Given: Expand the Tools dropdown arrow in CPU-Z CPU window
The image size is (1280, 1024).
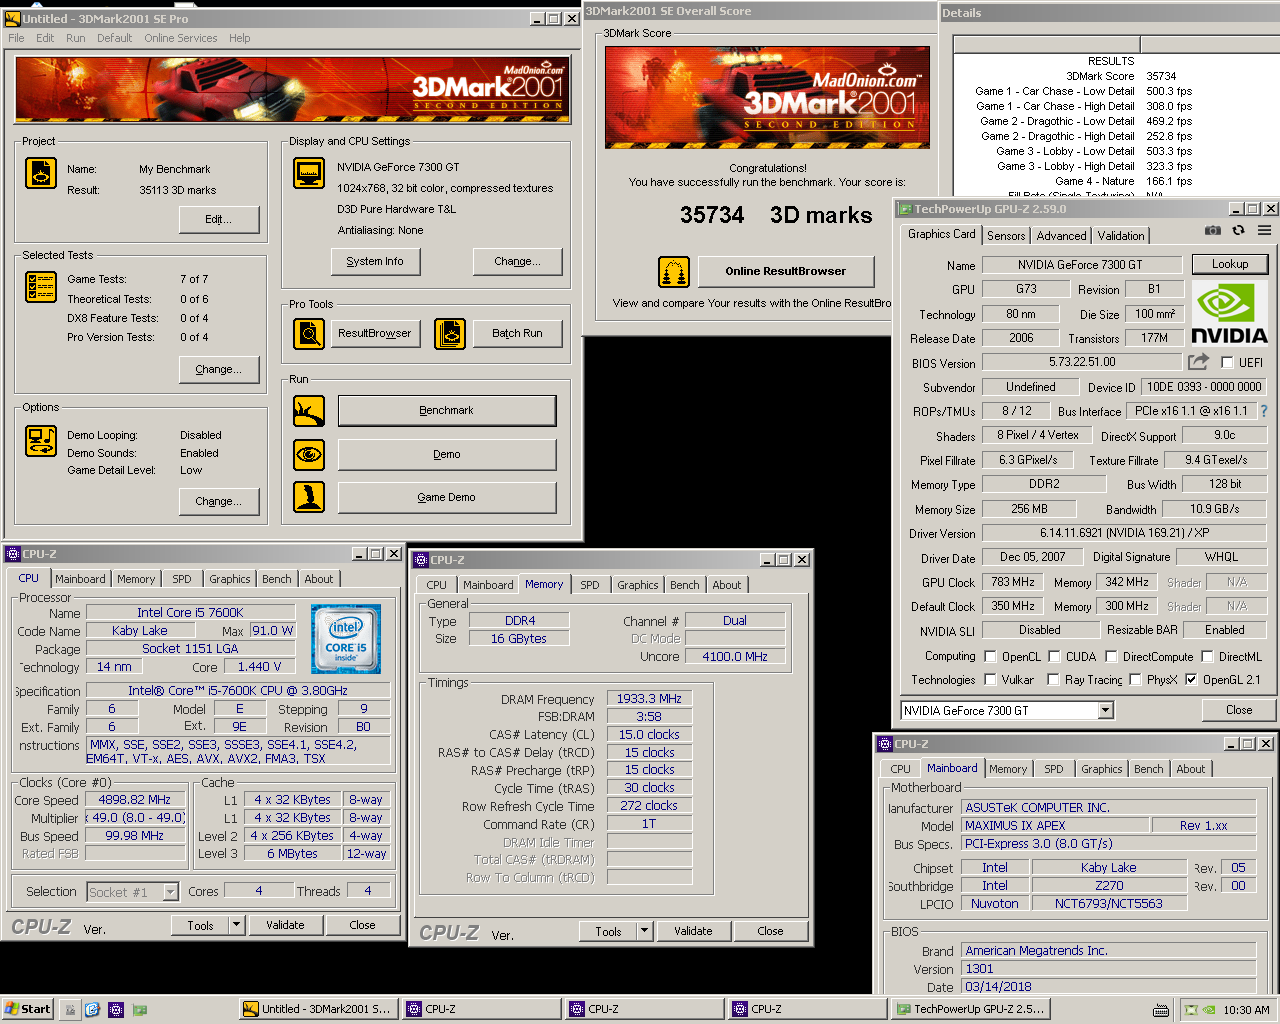Looking at the screenshot, I should click(x=237, y=925).
